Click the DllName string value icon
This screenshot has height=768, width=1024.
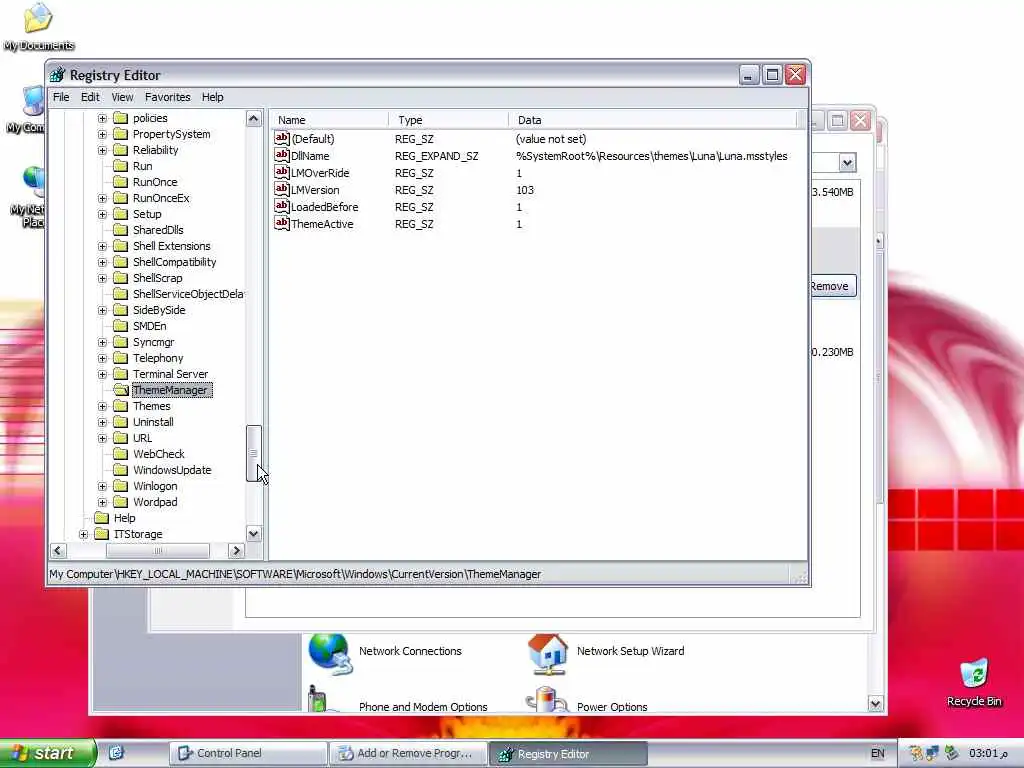pyautogui.click(x=281, y=155)
